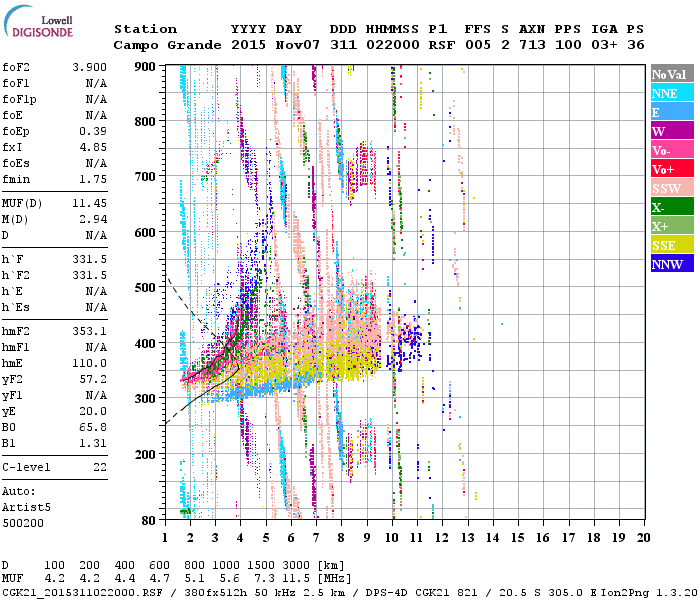Click the hmE value 110.0
The height and width of the screenshot is (600, 700).
click(90, 363)
